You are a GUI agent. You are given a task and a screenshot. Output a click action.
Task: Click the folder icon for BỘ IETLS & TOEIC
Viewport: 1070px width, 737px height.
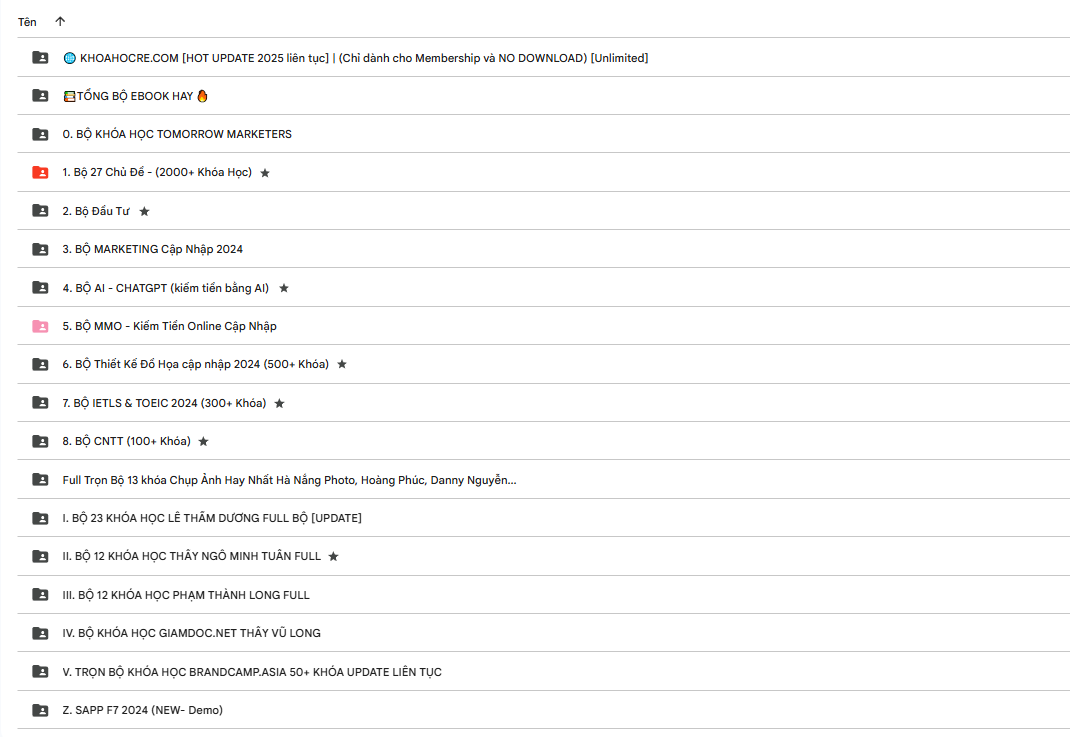coord(40,403)
